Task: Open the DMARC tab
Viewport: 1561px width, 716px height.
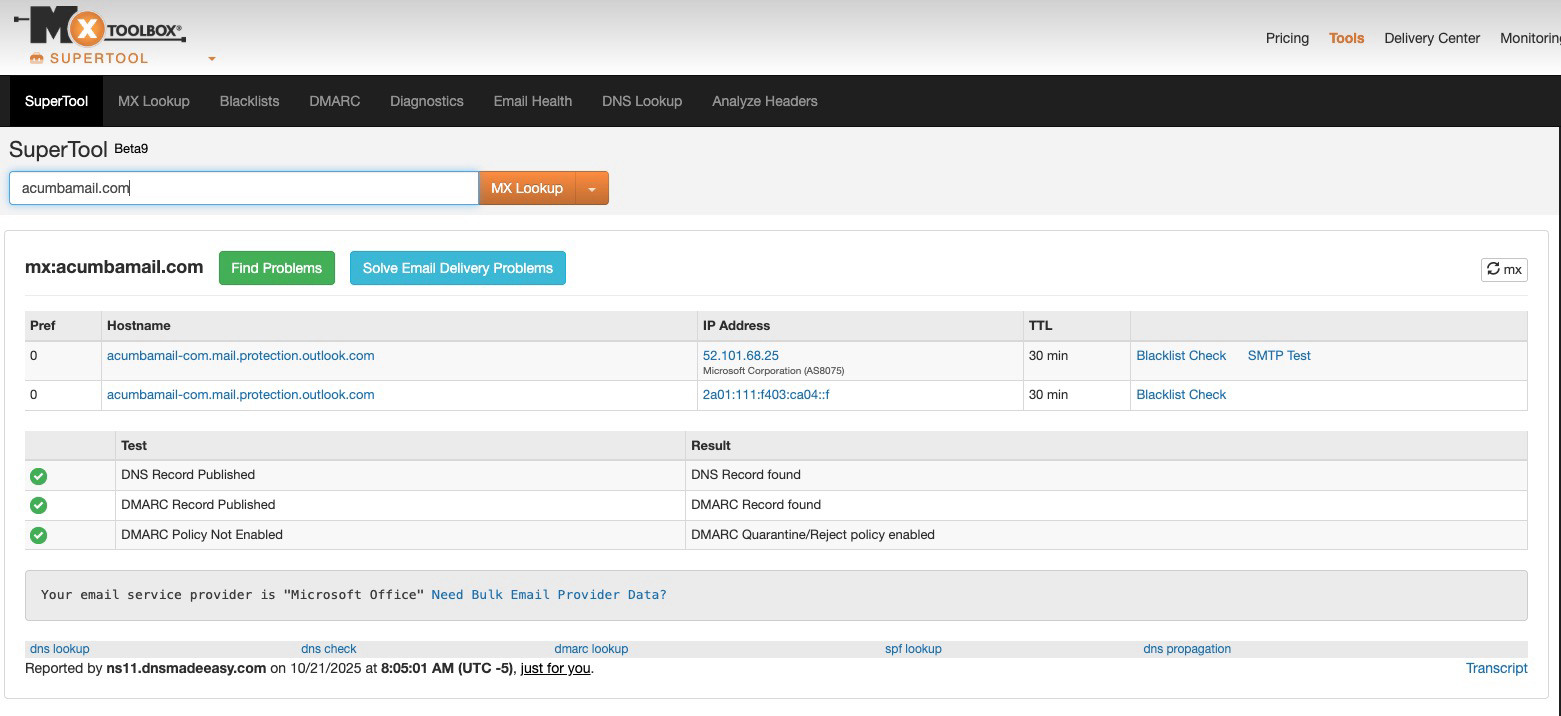Action: click(x=334, y=101)
